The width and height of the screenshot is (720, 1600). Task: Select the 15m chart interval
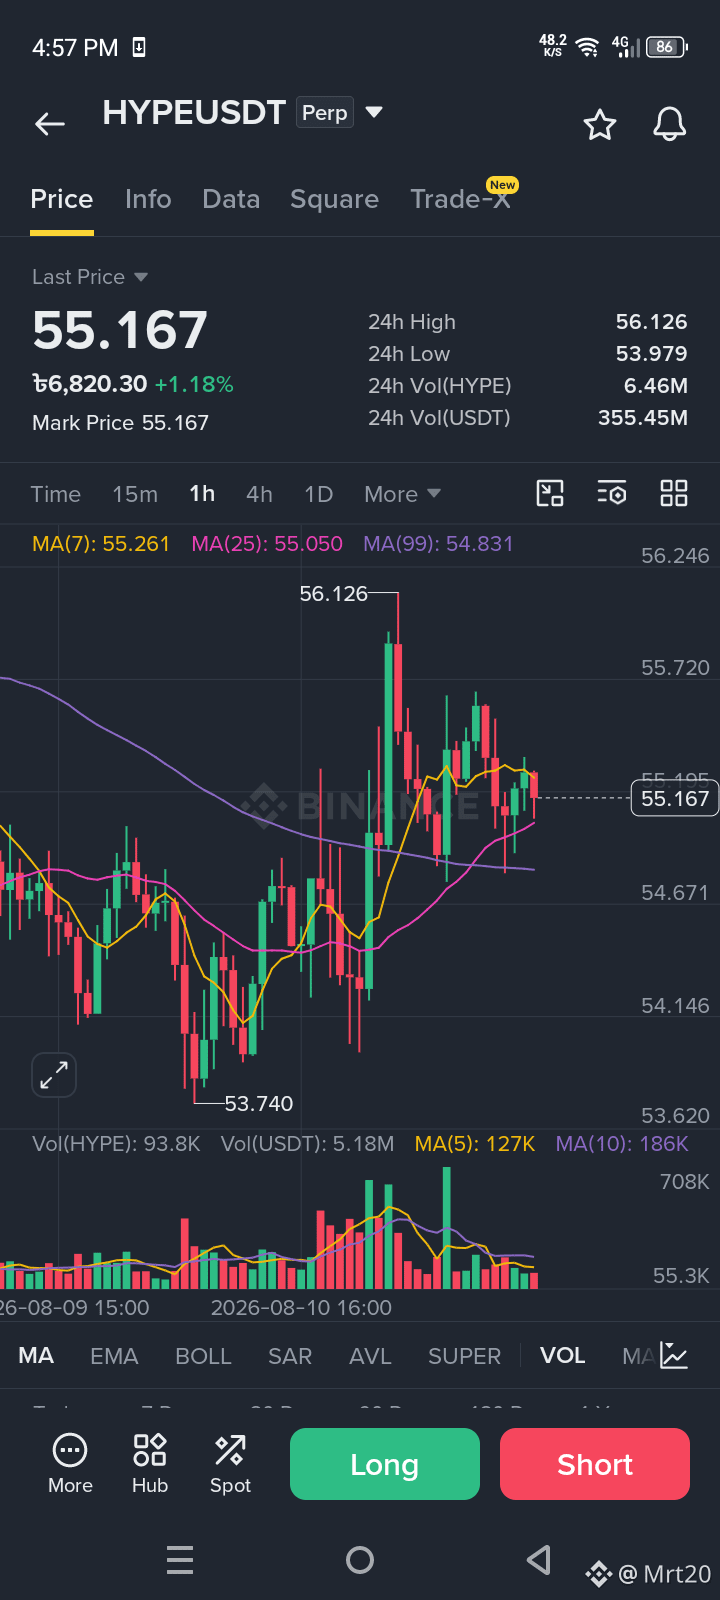[x=135, y=494]
